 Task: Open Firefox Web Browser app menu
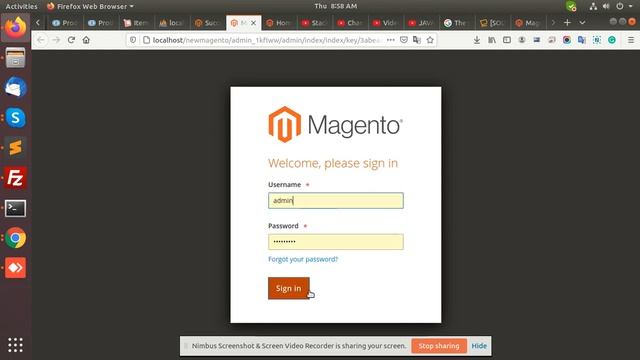[x=91, y=6]
